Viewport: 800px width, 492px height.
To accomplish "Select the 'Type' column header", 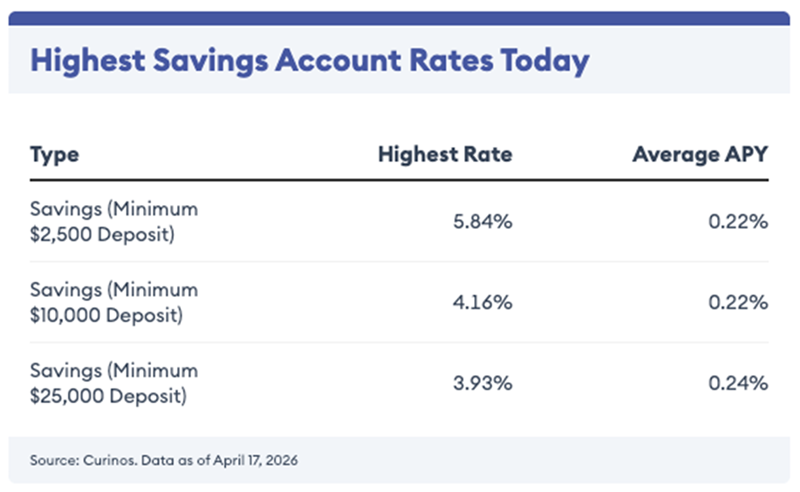I will point(55,155).
